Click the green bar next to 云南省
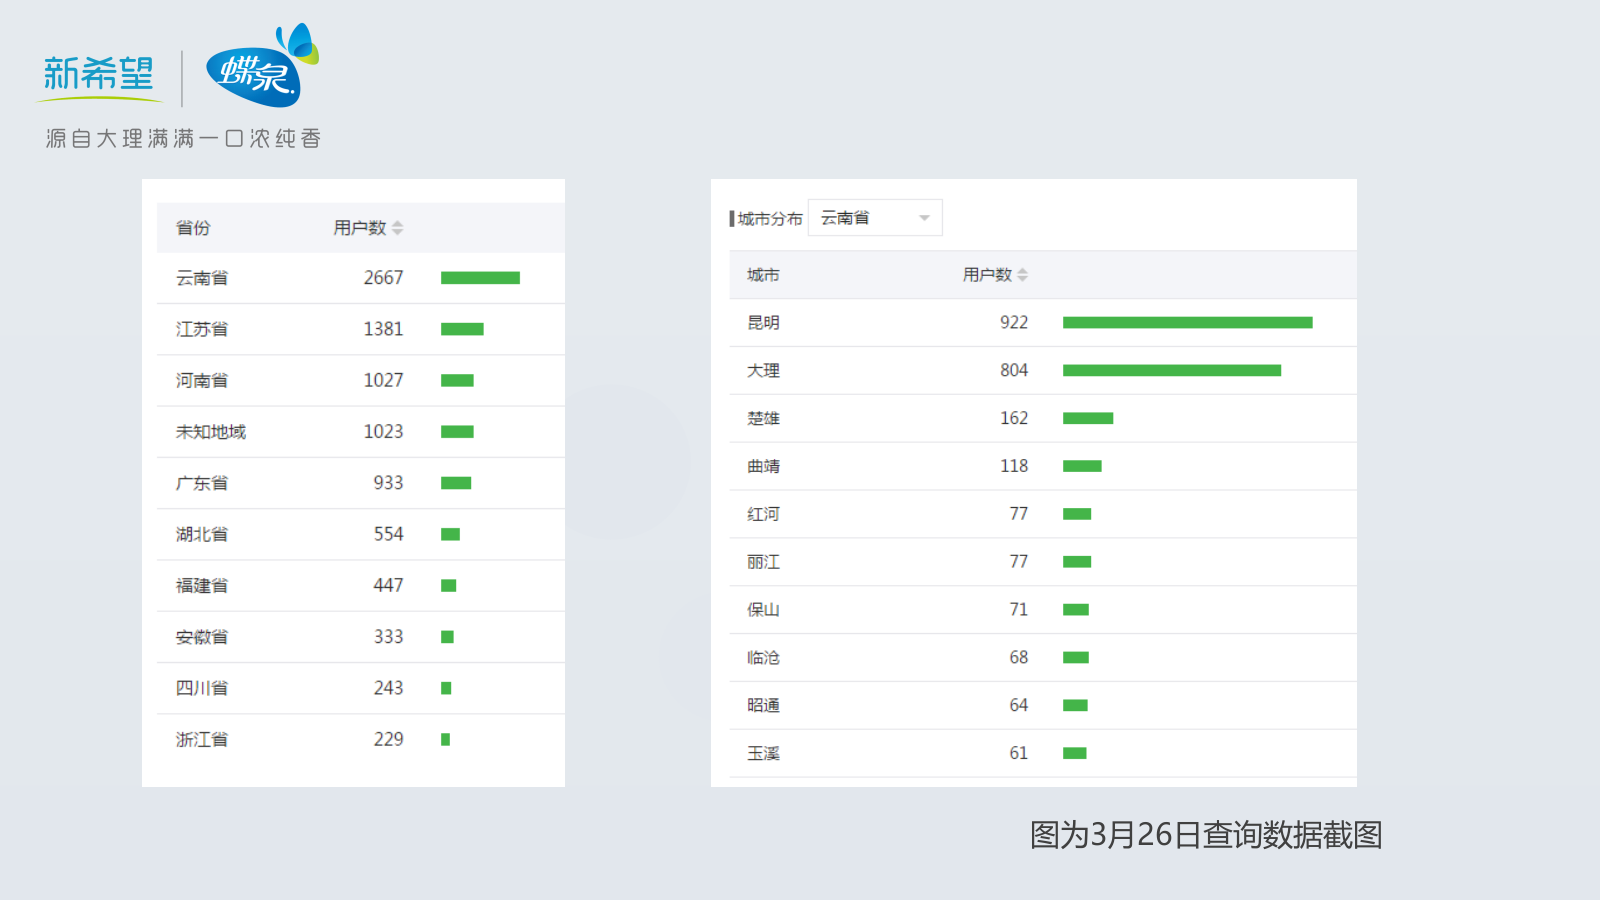Viewport: 1600px width, 900px height. pyautogui.click(x=482, y=278)
